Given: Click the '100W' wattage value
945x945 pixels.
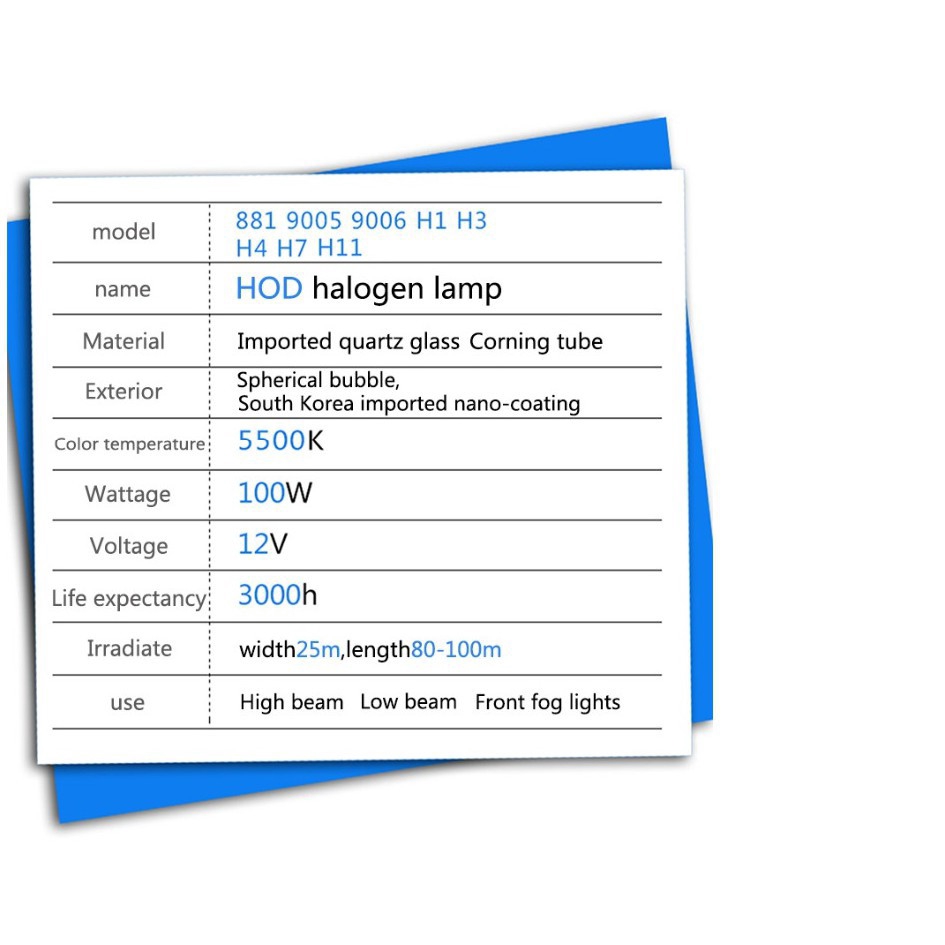Looking at the screenshot, I should click(275, 493).
